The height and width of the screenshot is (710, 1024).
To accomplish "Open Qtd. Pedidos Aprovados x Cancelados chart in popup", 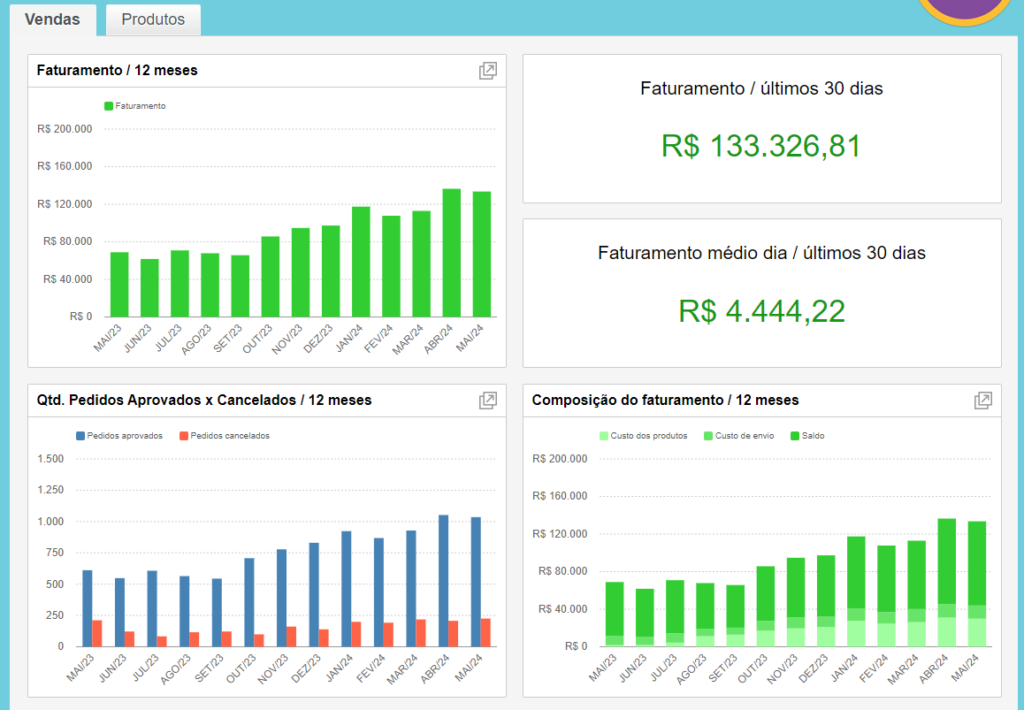I will tap(488, 400).
